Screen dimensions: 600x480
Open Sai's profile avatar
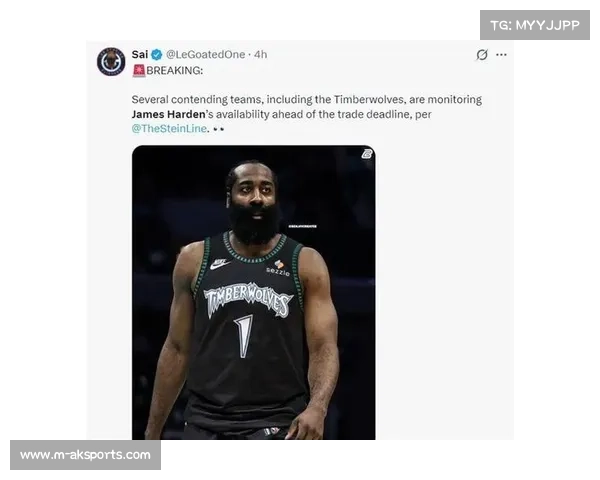pos(111,62)
